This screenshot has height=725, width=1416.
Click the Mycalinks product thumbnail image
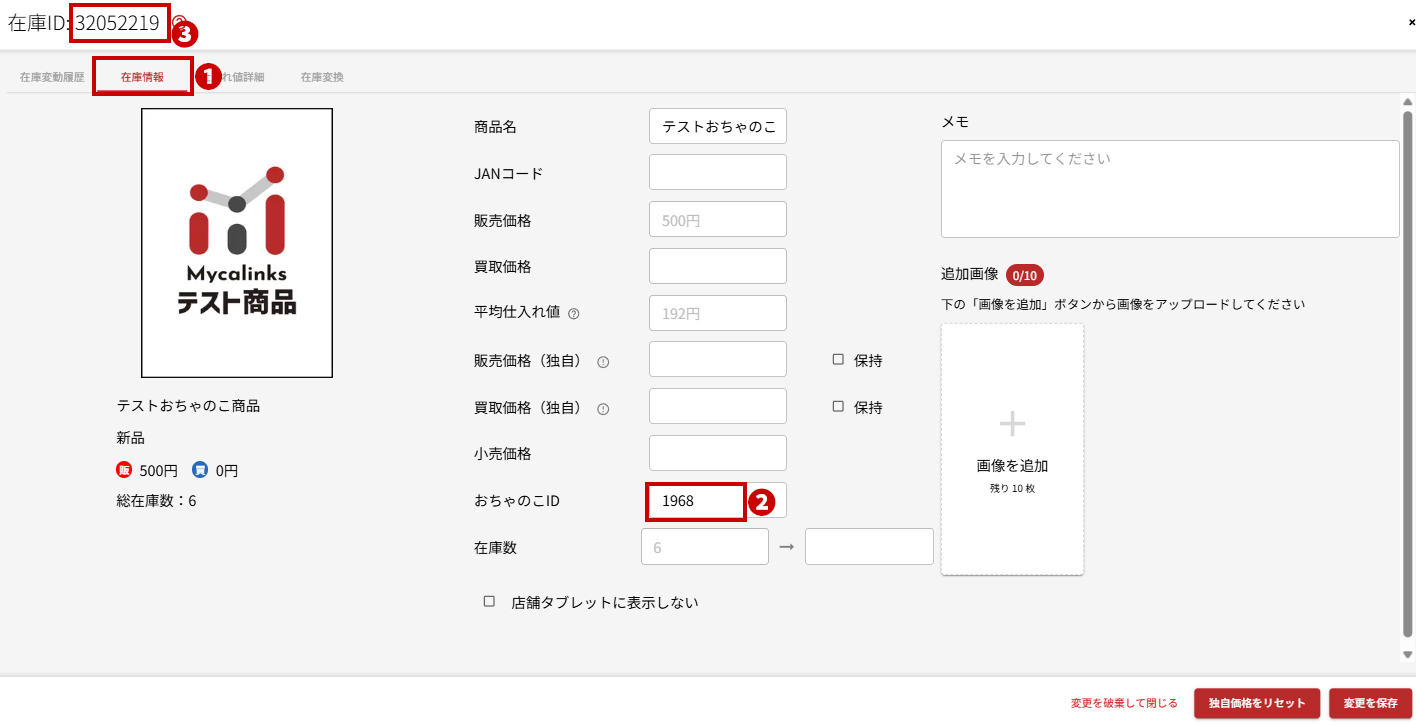click(x=237, y=243)
